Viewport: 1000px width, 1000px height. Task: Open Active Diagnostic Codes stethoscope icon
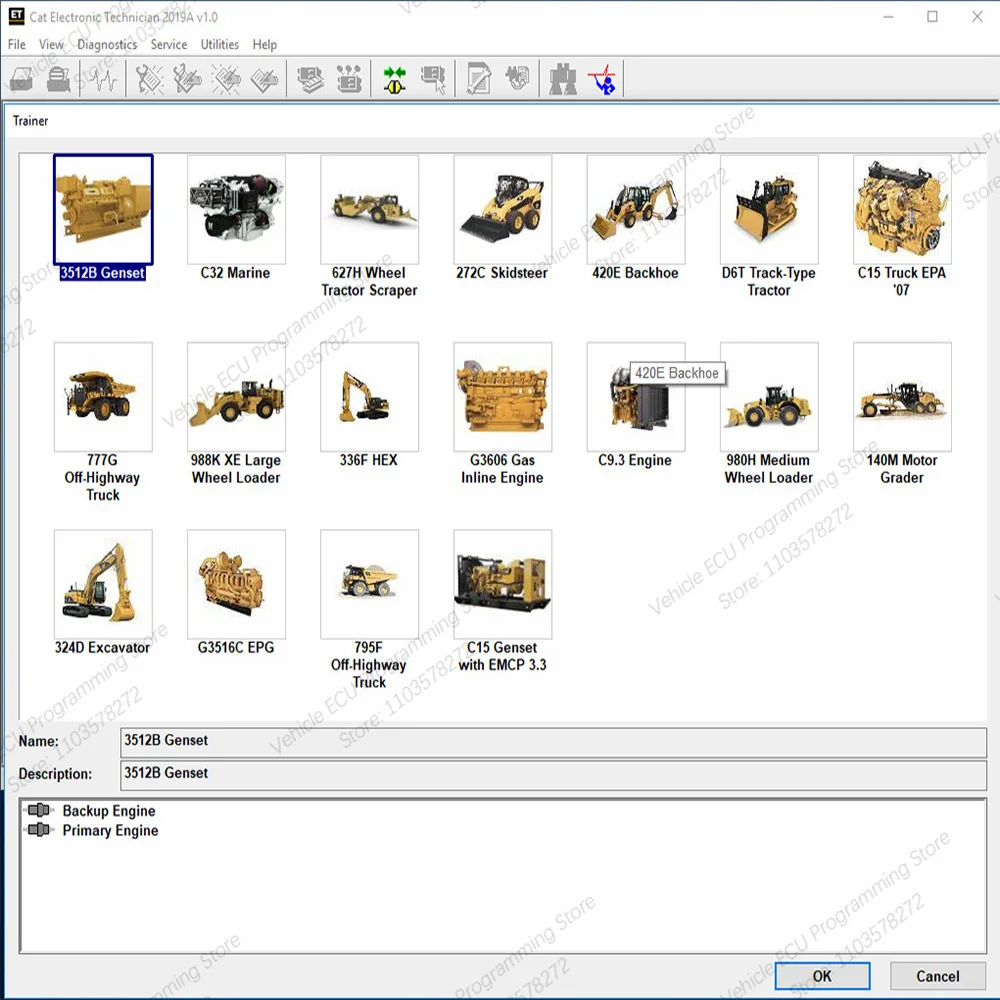(149, 80)
